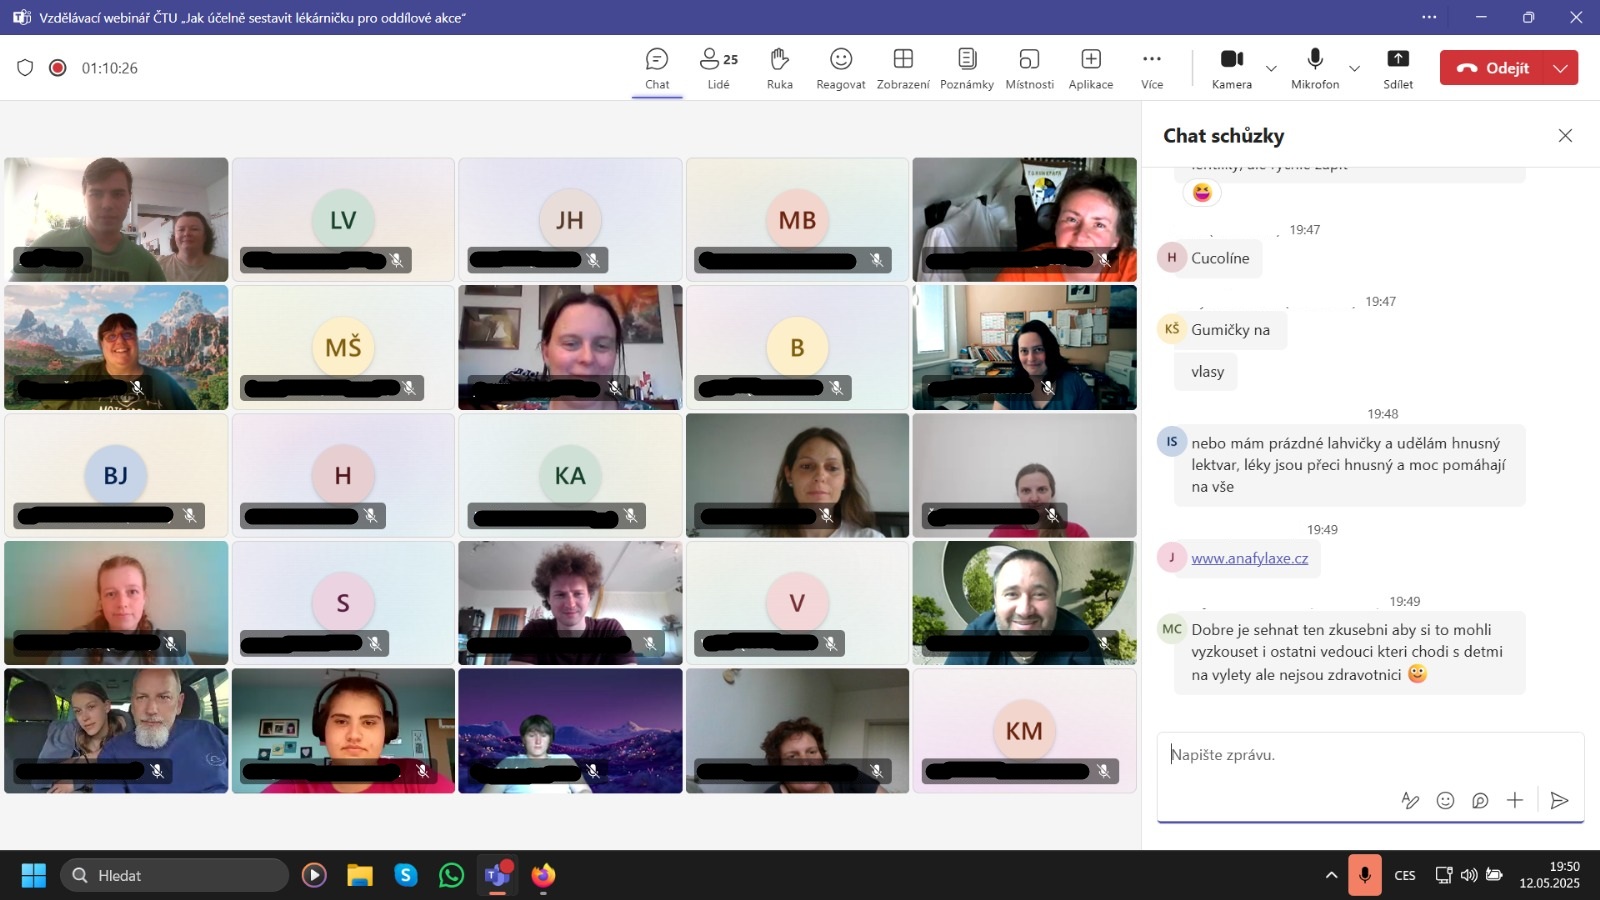The image size is (1600, 900).
Task: Select the KM participant tile
Action: pyautogui.click(x=1024, y=731)
